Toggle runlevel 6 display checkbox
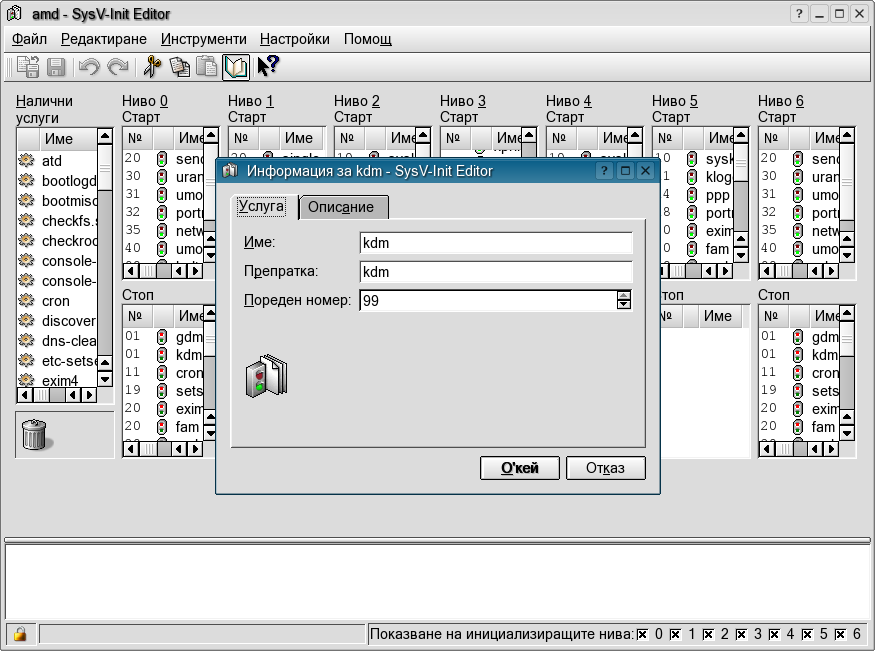This screenshot has width=875, height=651. (841, 634)
